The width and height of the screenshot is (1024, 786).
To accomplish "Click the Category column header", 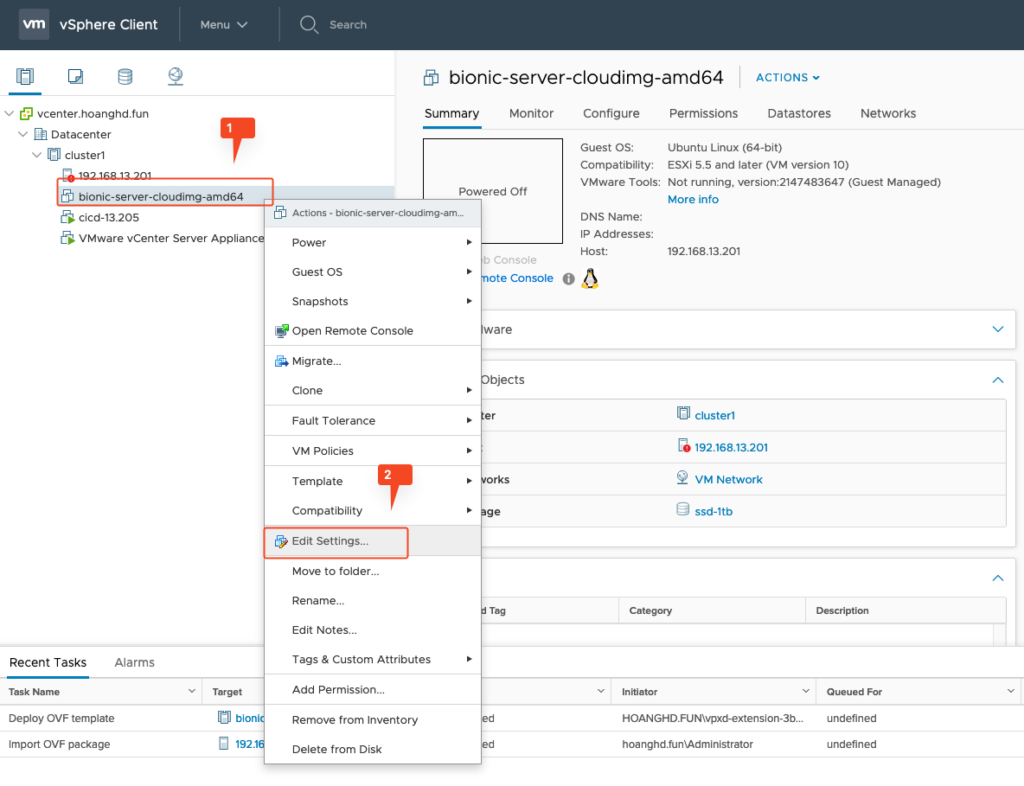I will 712,610.
